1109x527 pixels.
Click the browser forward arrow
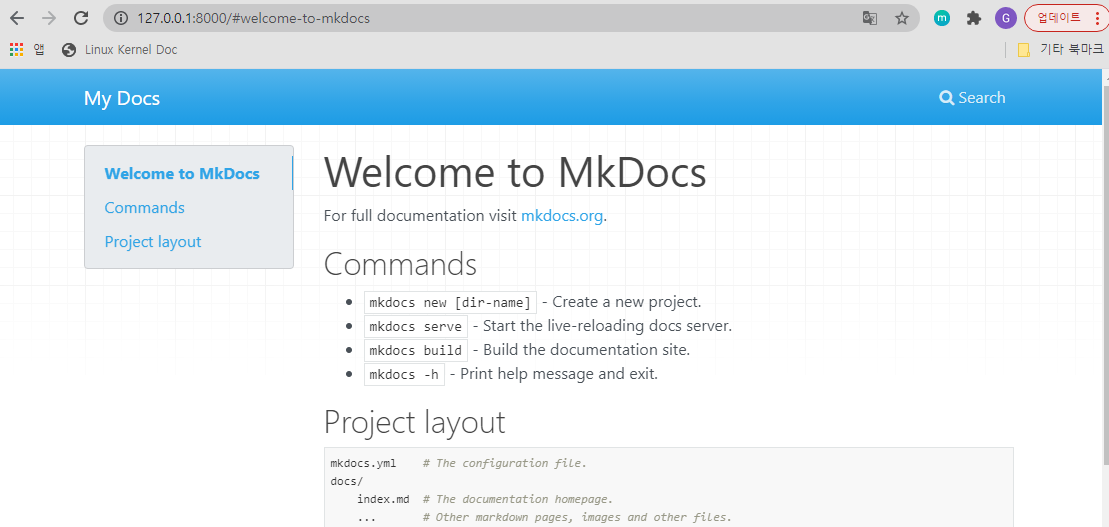[x=49, y=18]
